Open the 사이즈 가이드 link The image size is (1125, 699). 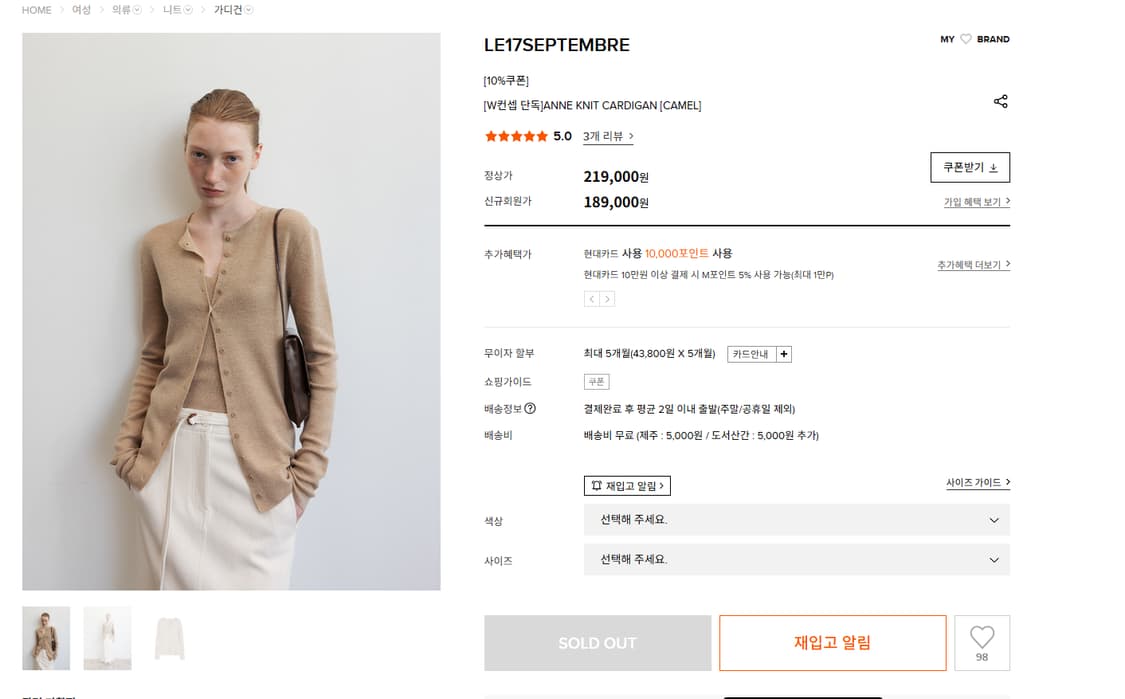coord(978,481)
